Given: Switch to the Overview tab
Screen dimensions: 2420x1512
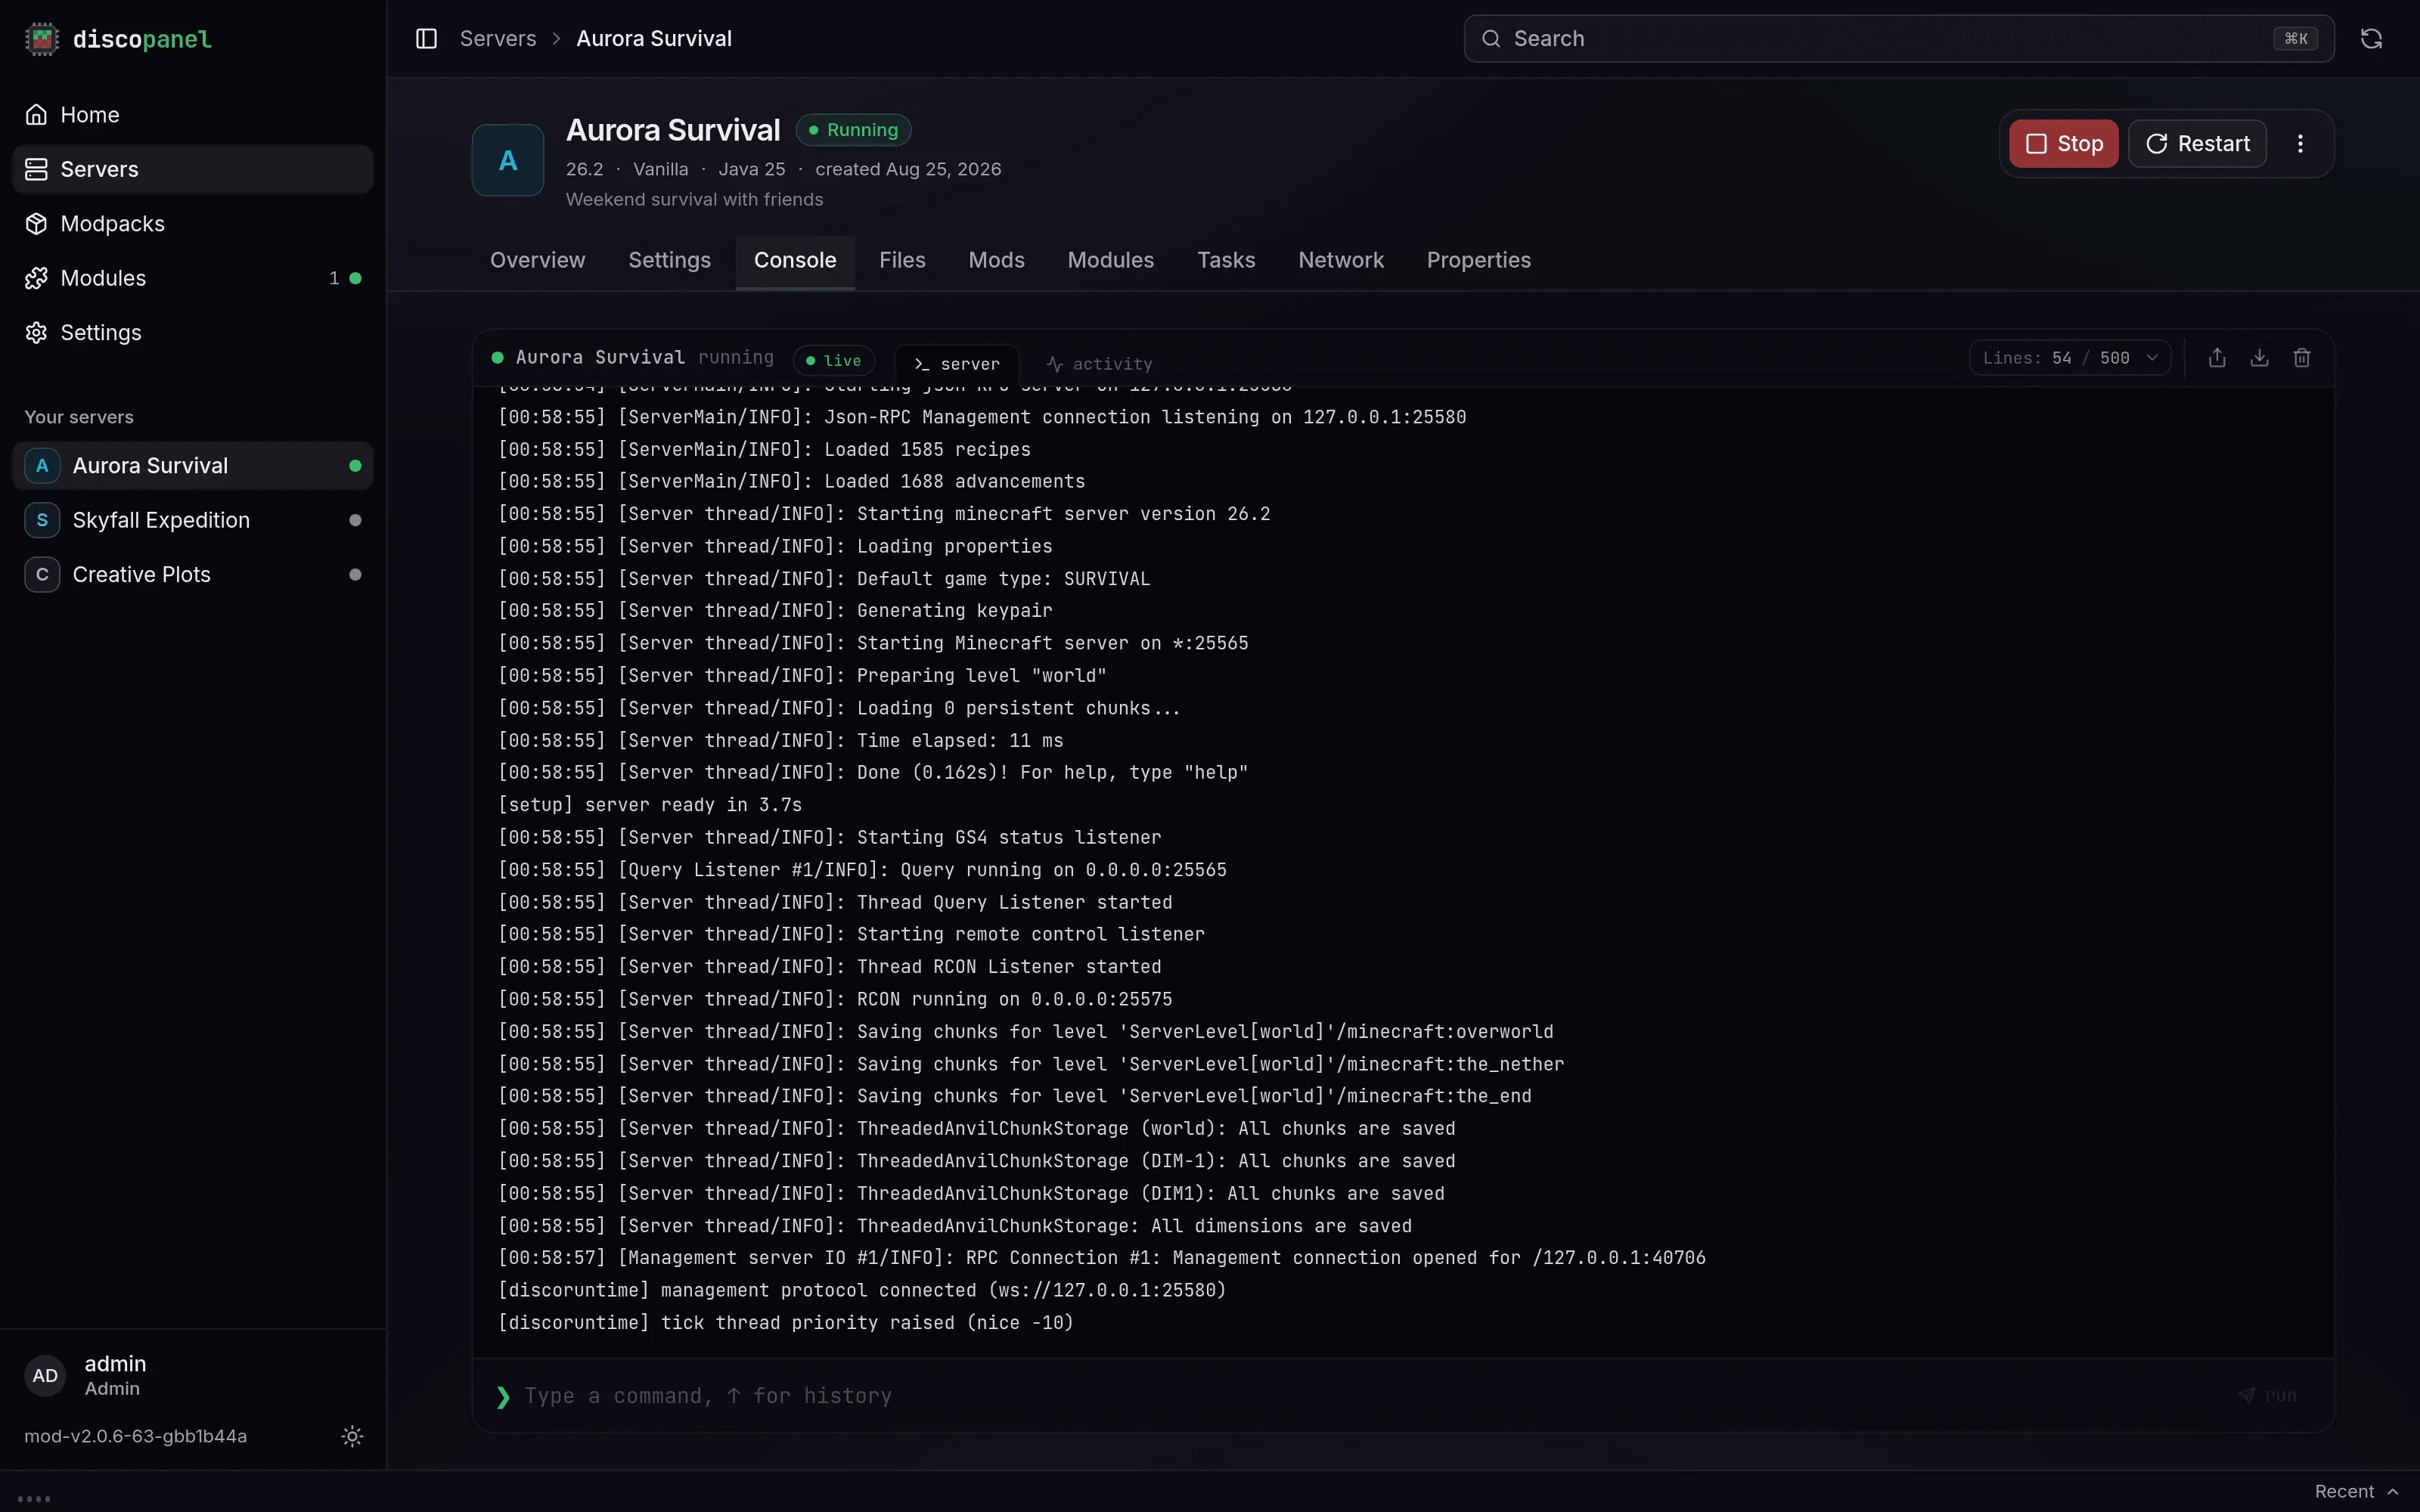Looking at the screenshot, I should (537, 261).
